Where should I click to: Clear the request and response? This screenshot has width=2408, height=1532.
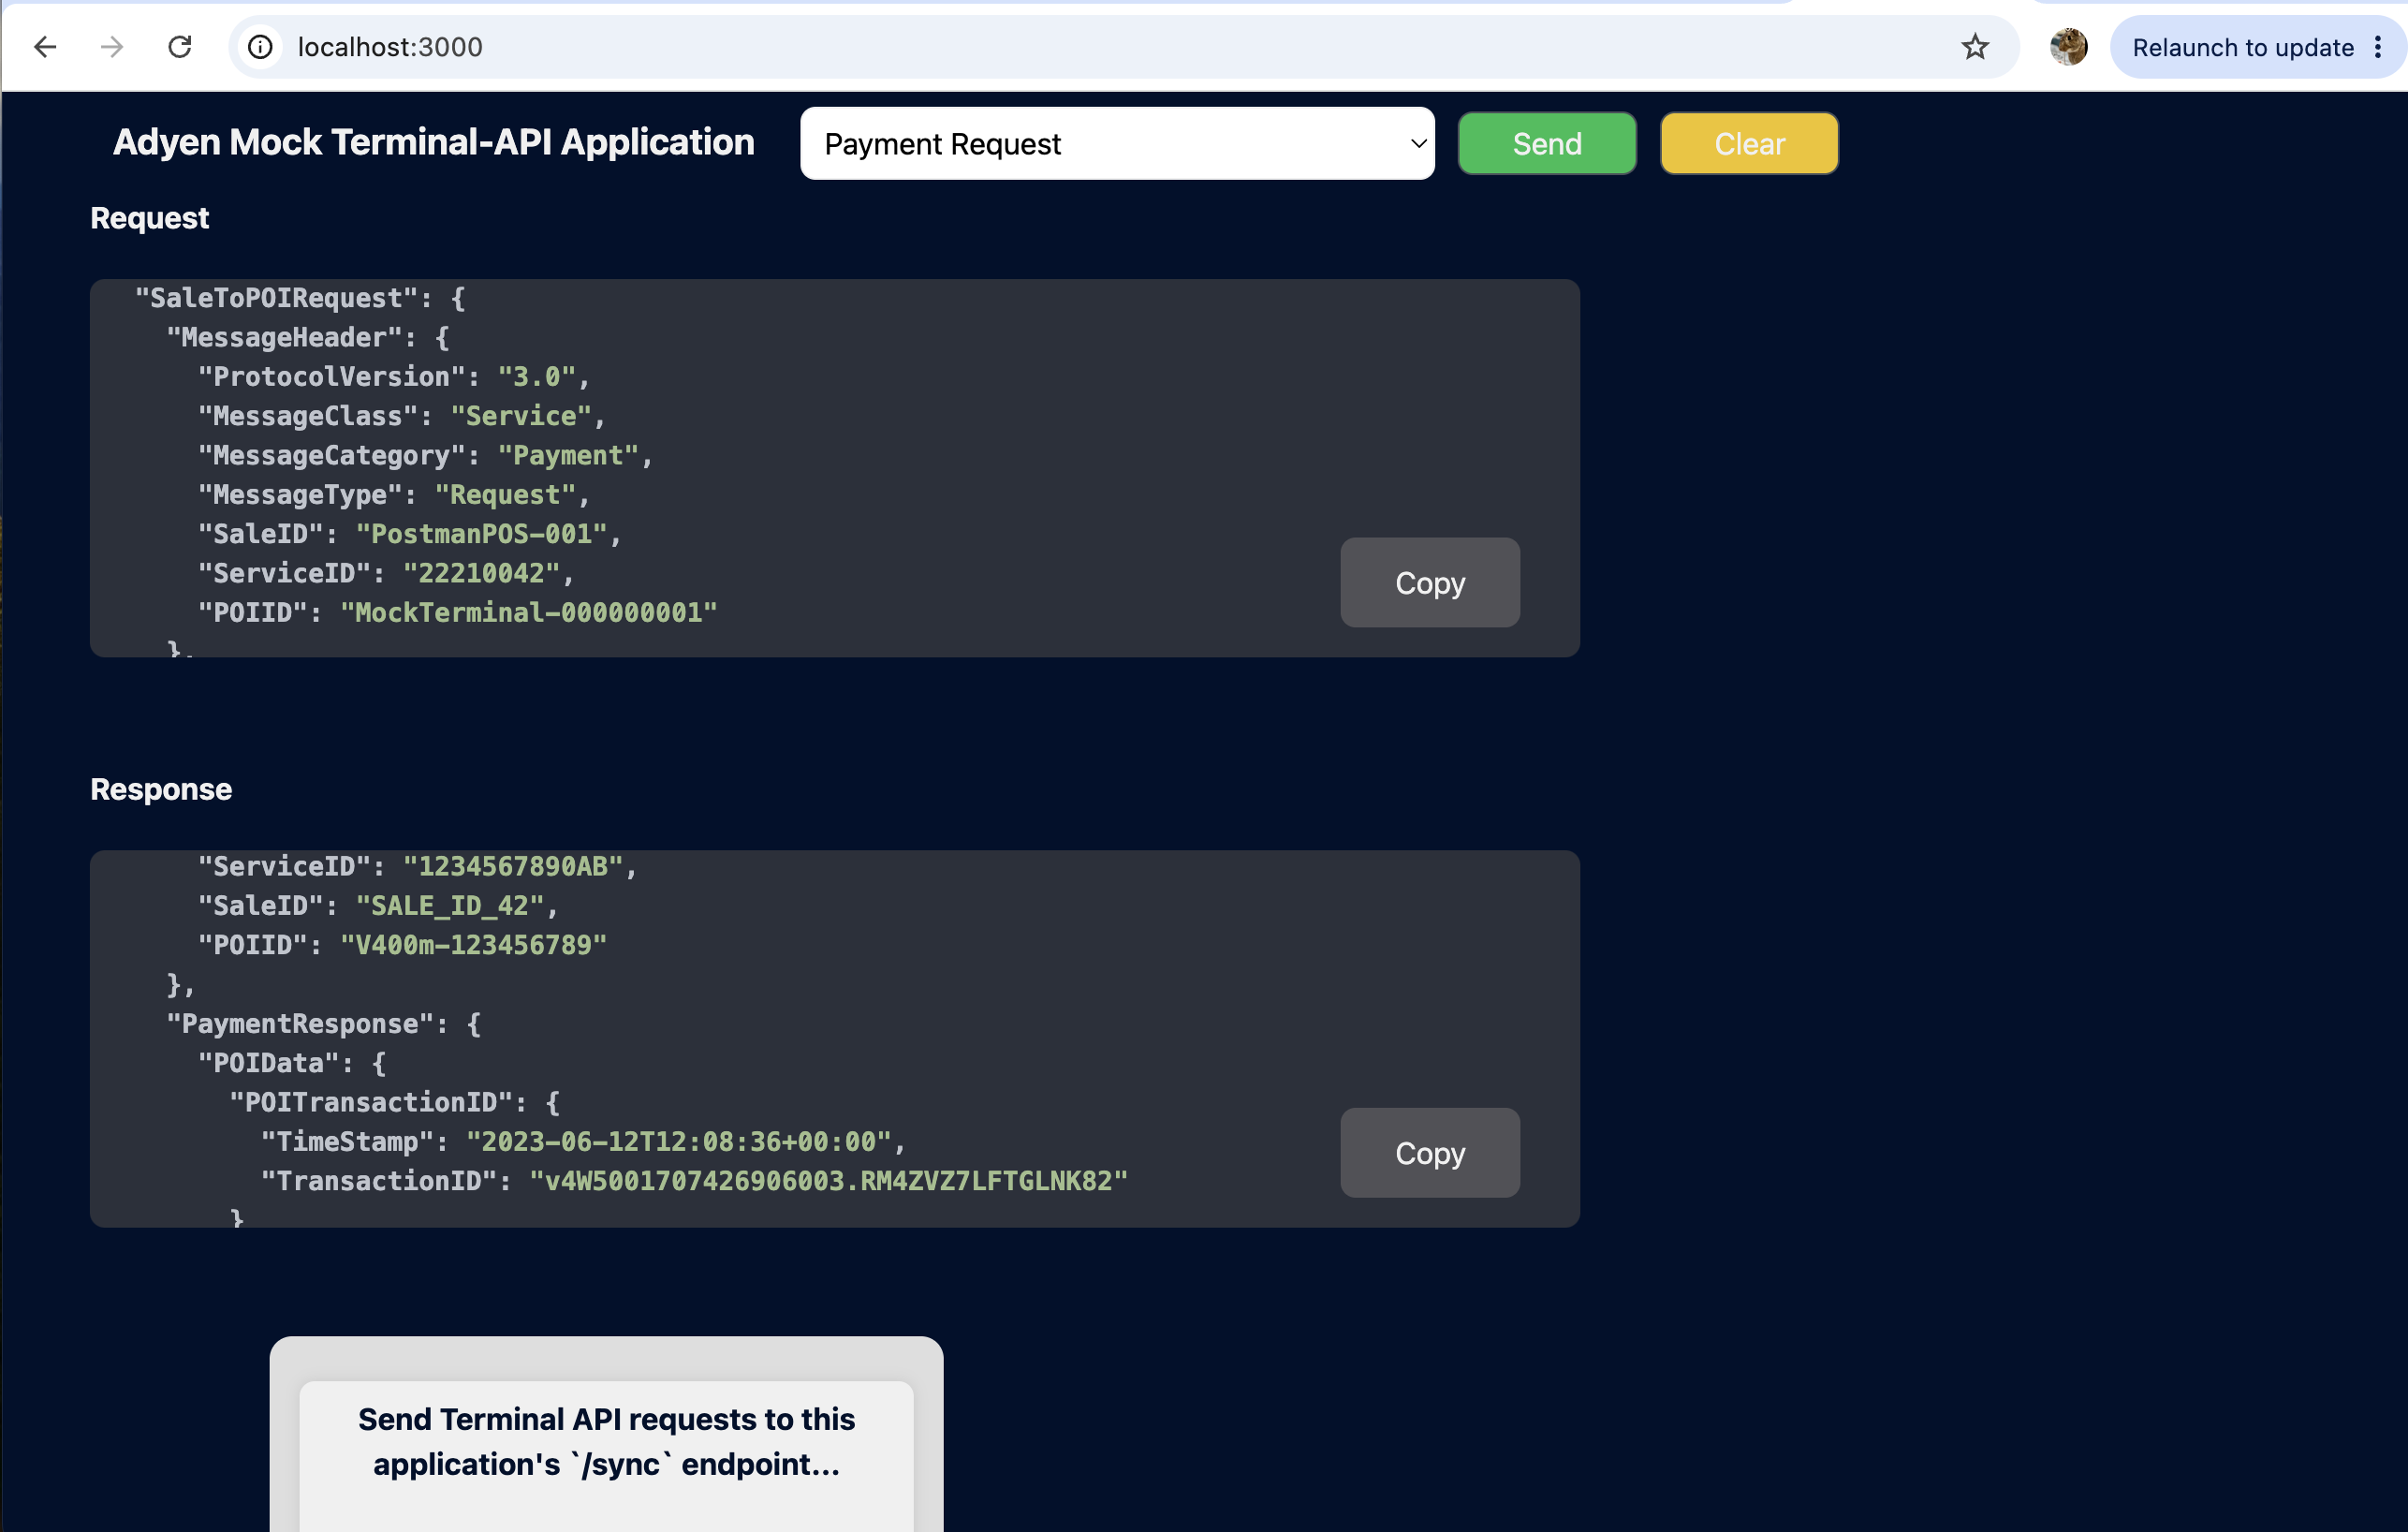(1749, 144)
